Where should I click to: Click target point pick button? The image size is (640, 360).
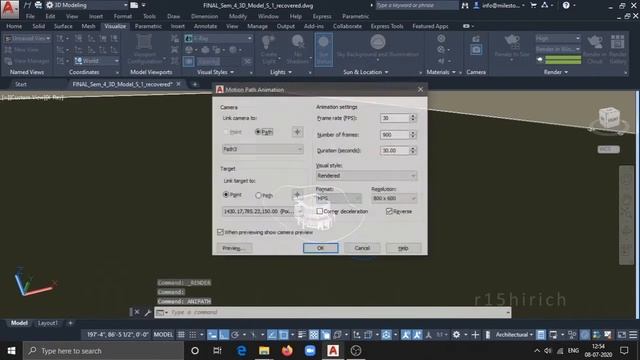pyautogui.click(x=297, y=195)
